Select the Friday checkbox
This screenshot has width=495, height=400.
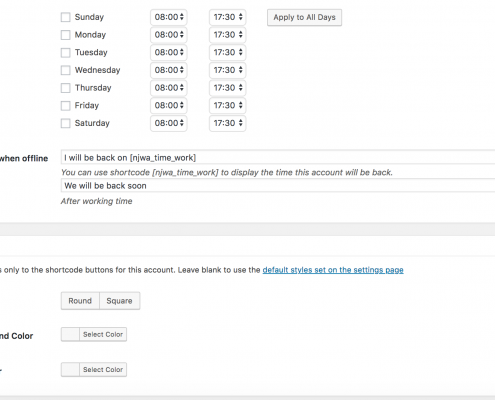(66, 106)
